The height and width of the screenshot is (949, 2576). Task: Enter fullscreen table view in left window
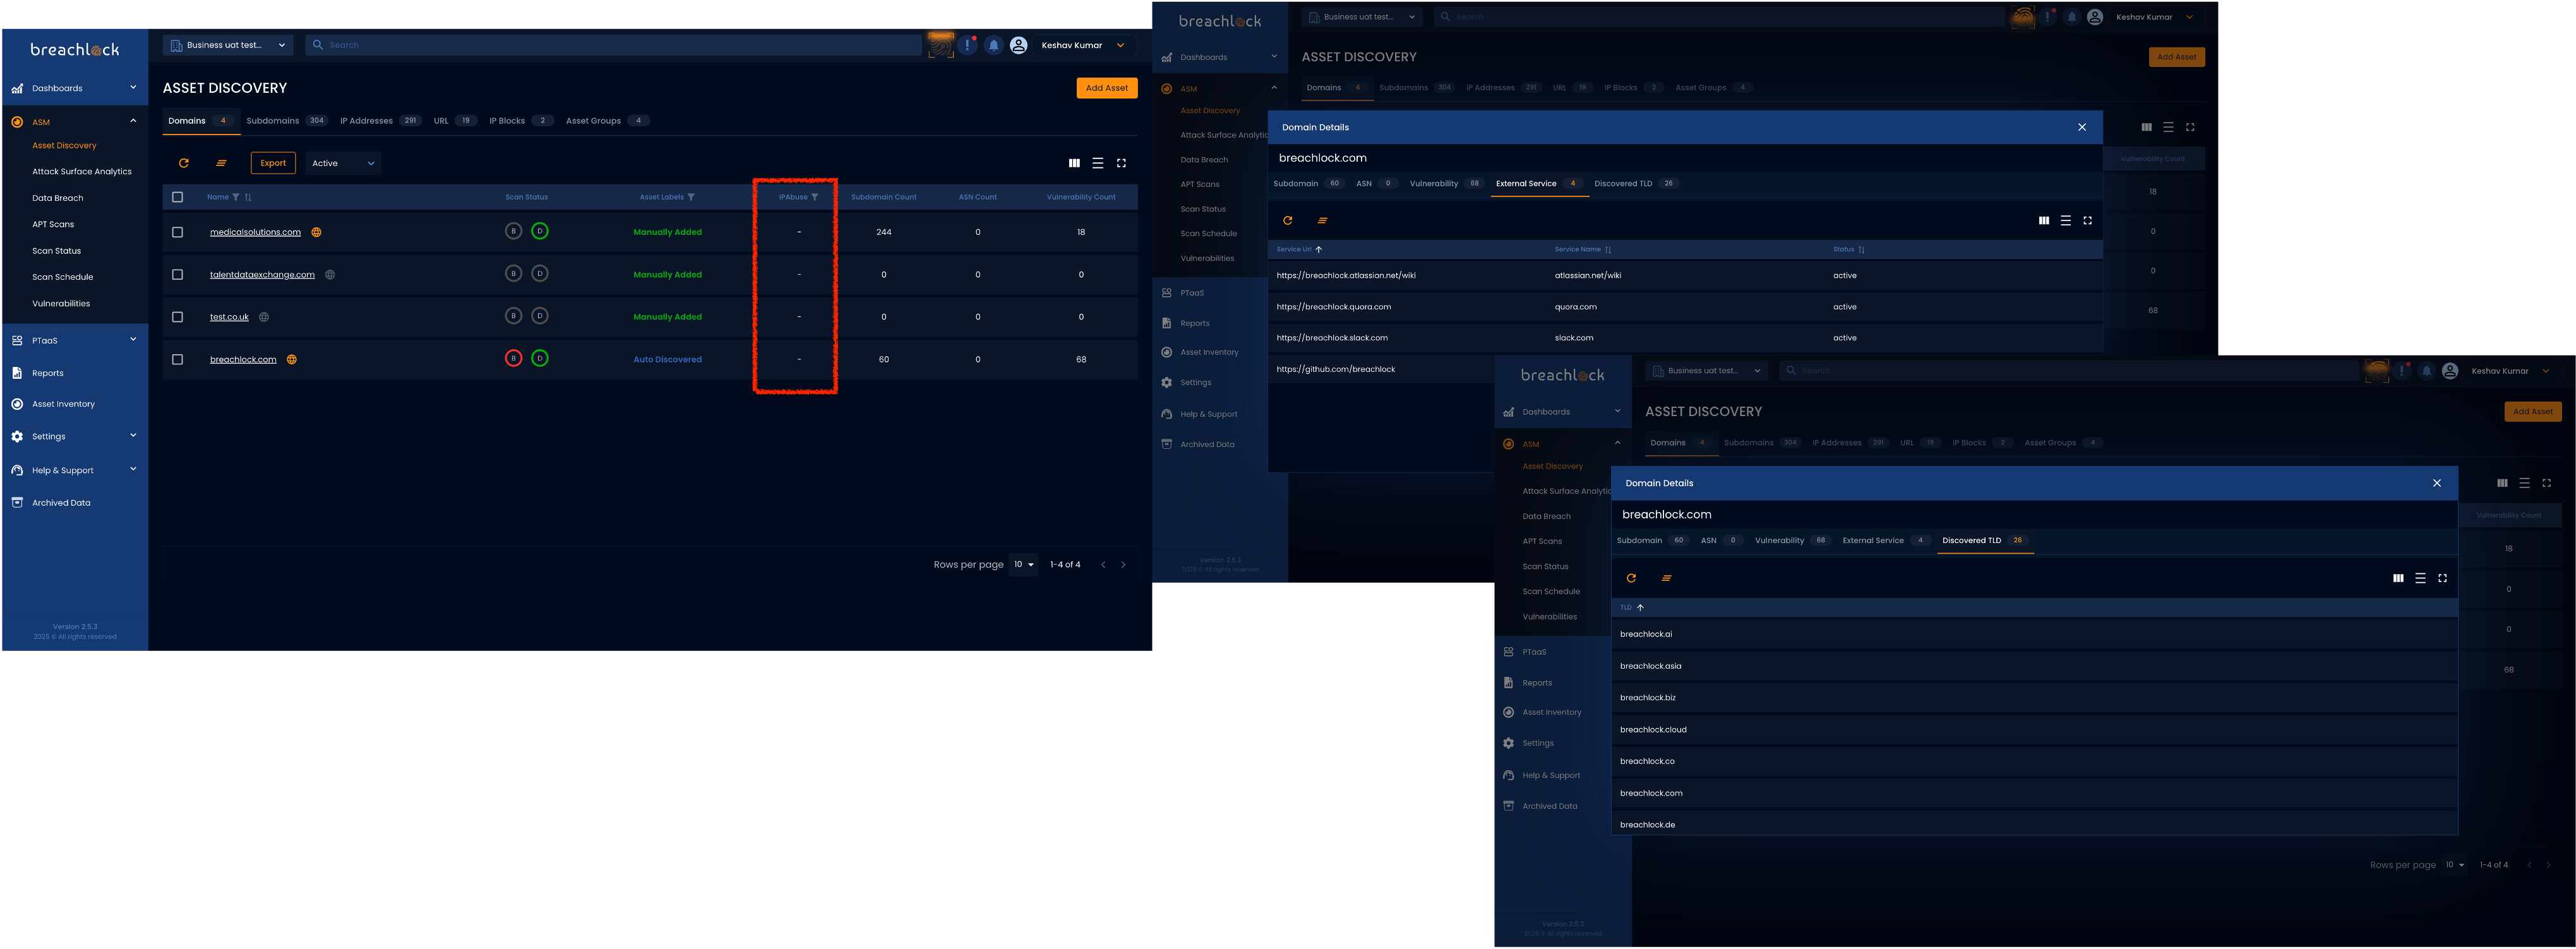(1121, 163)
